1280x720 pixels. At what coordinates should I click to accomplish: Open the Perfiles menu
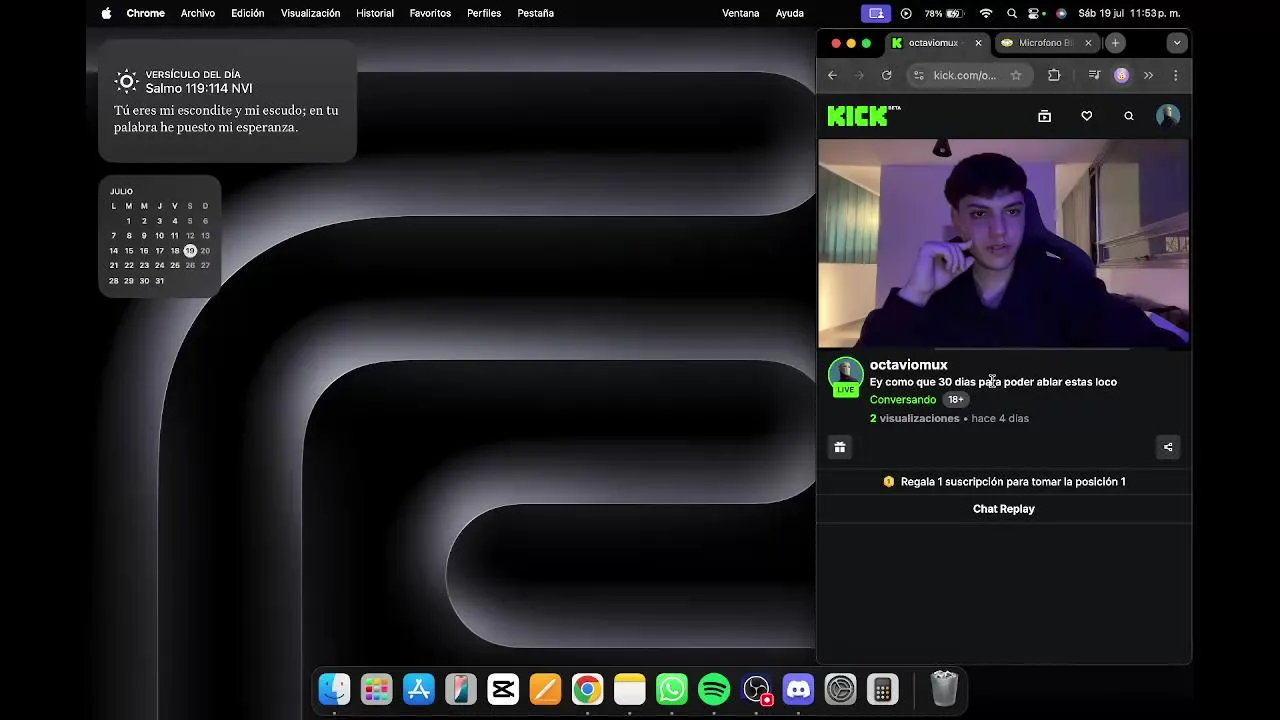click(x=484, y=13)
